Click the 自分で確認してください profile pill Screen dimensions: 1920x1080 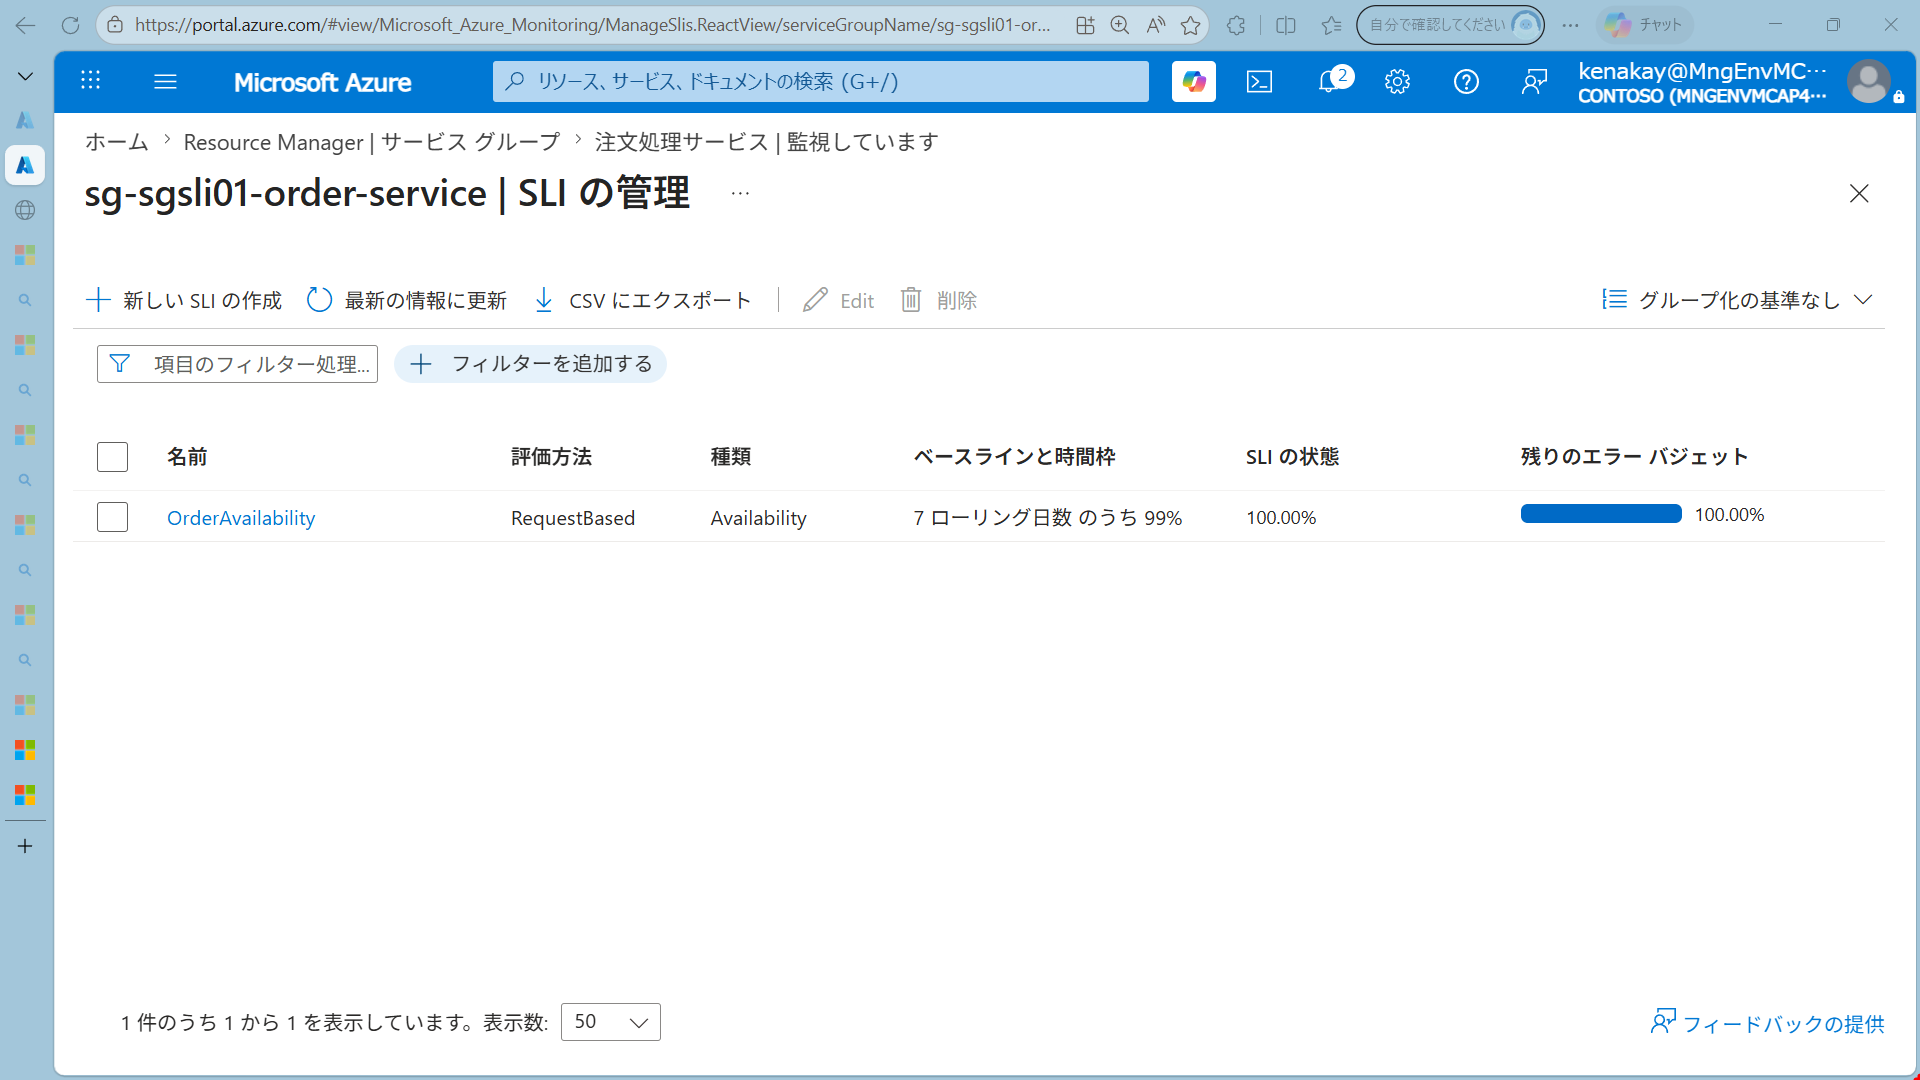[1450, 25]
